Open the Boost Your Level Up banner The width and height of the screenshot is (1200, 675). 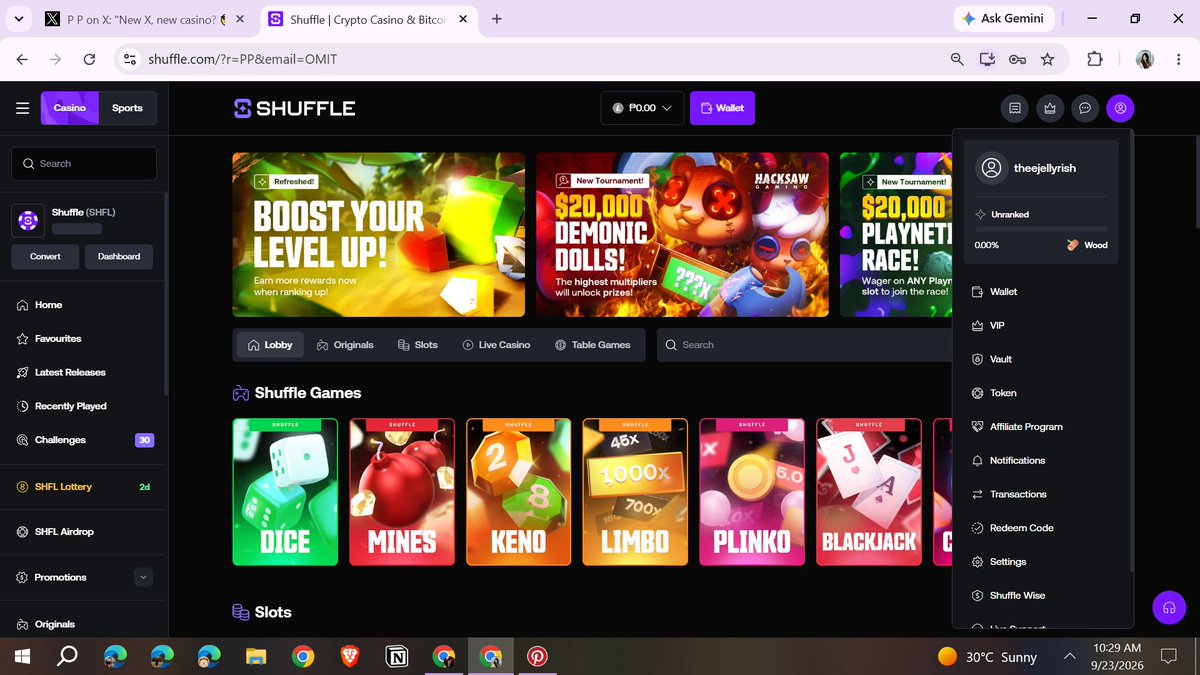point(378,235)
